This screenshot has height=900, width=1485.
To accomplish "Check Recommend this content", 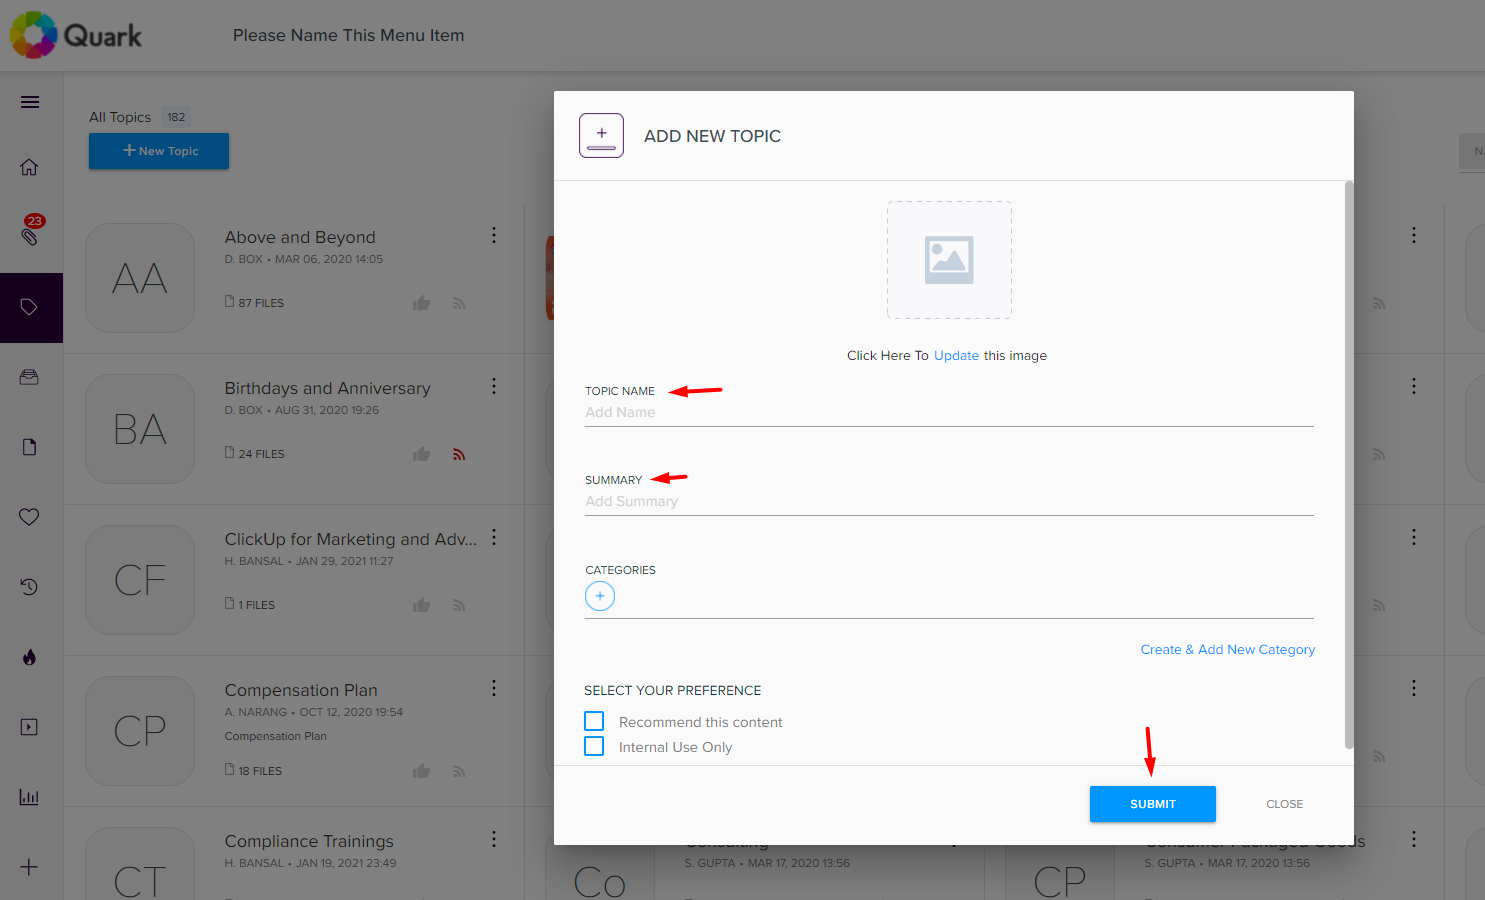I will (x=594, y=721).
